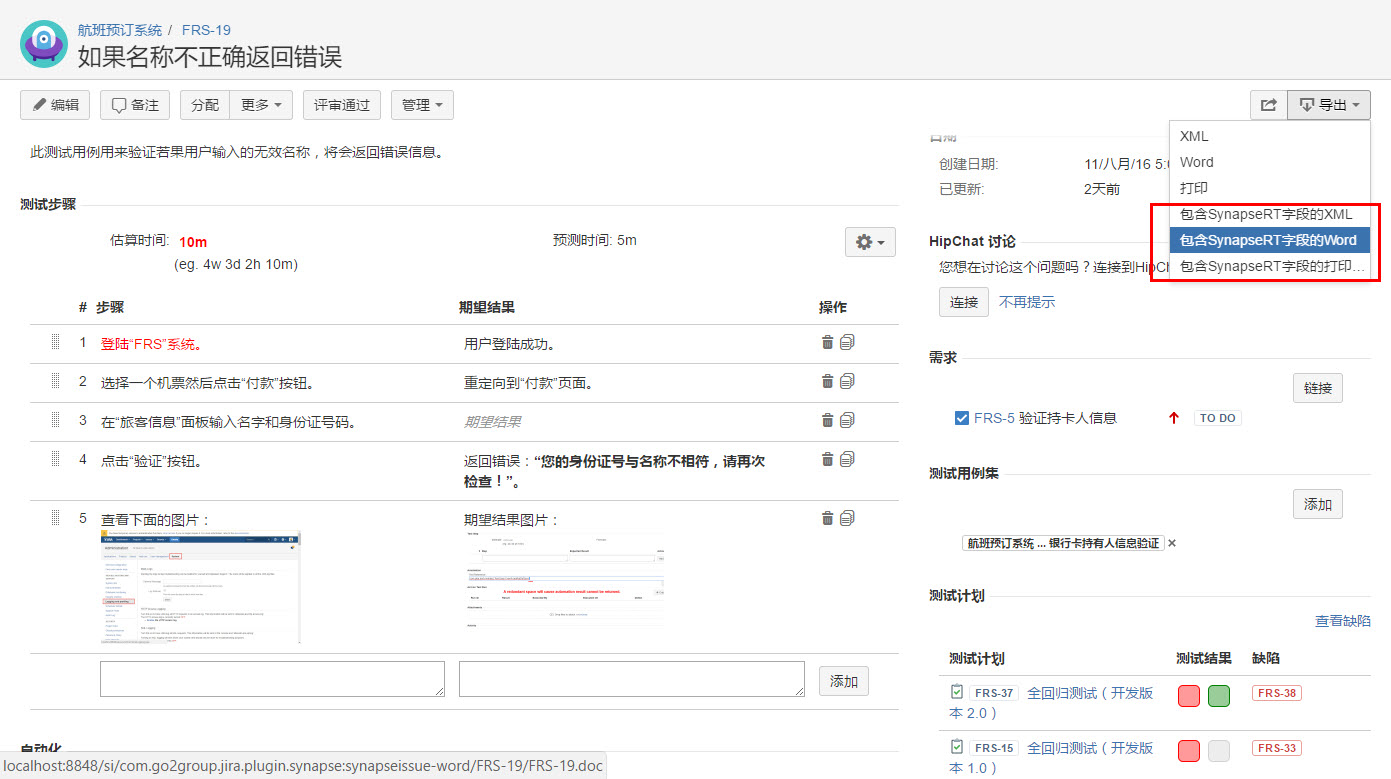Grab the drag handle of step 4
This screenshot has height=779, width=1391.
point(56,459)
